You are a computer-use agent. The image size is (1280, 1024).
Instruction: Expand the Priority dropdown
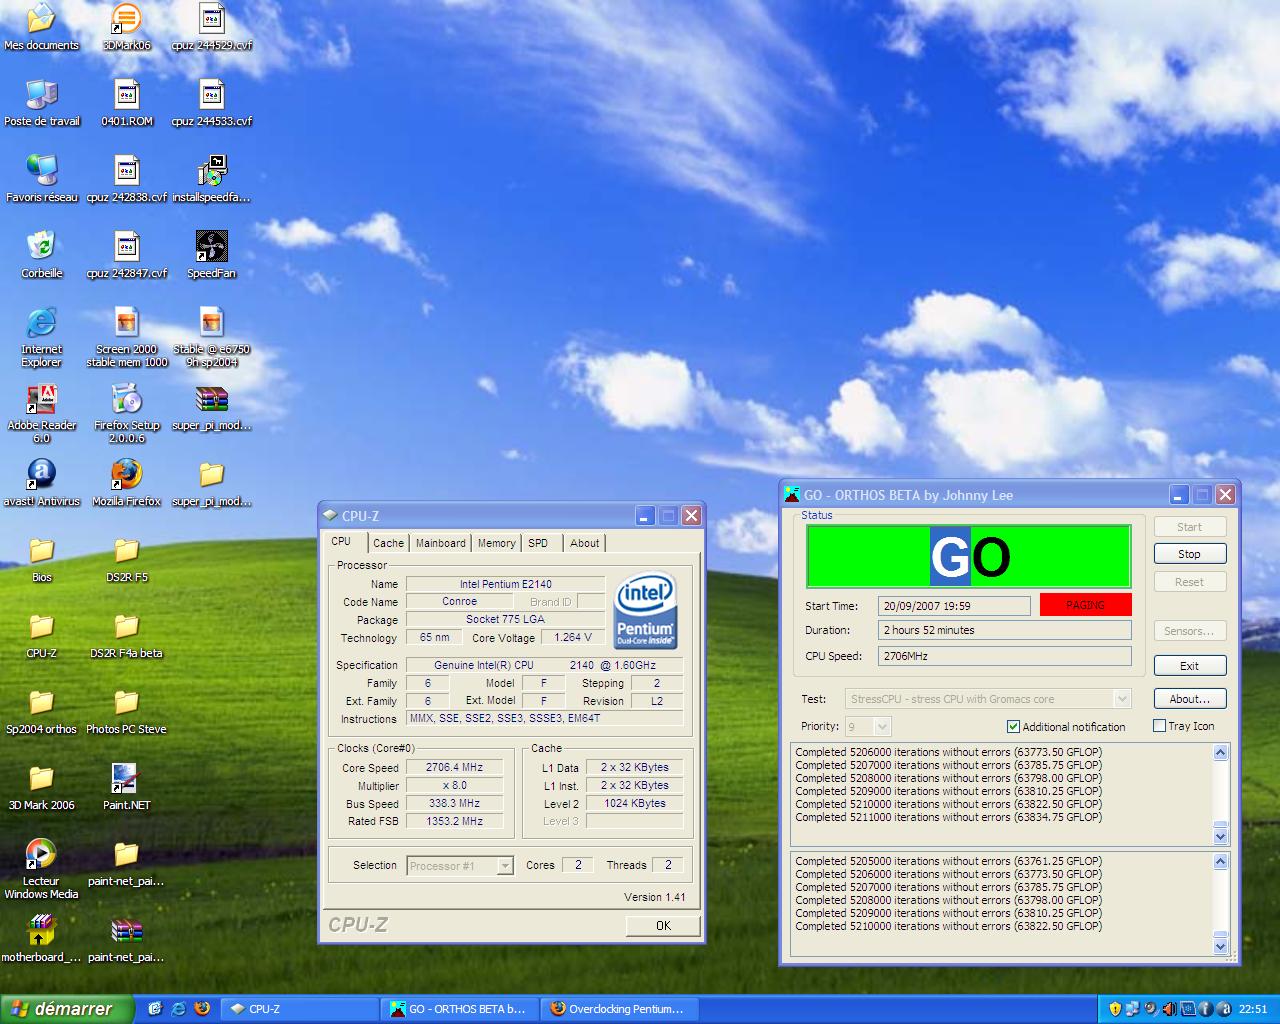coord(882,727)
